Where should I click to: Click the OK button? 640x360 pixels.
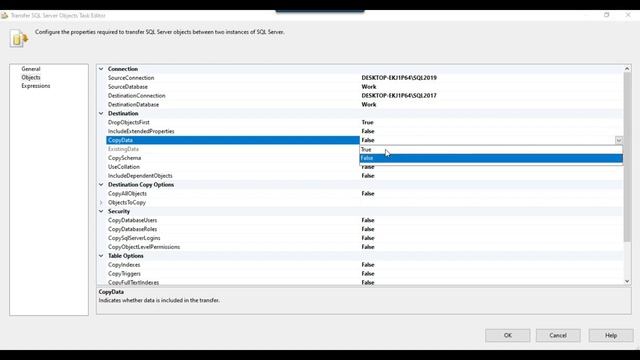click(x=508, y=336)
